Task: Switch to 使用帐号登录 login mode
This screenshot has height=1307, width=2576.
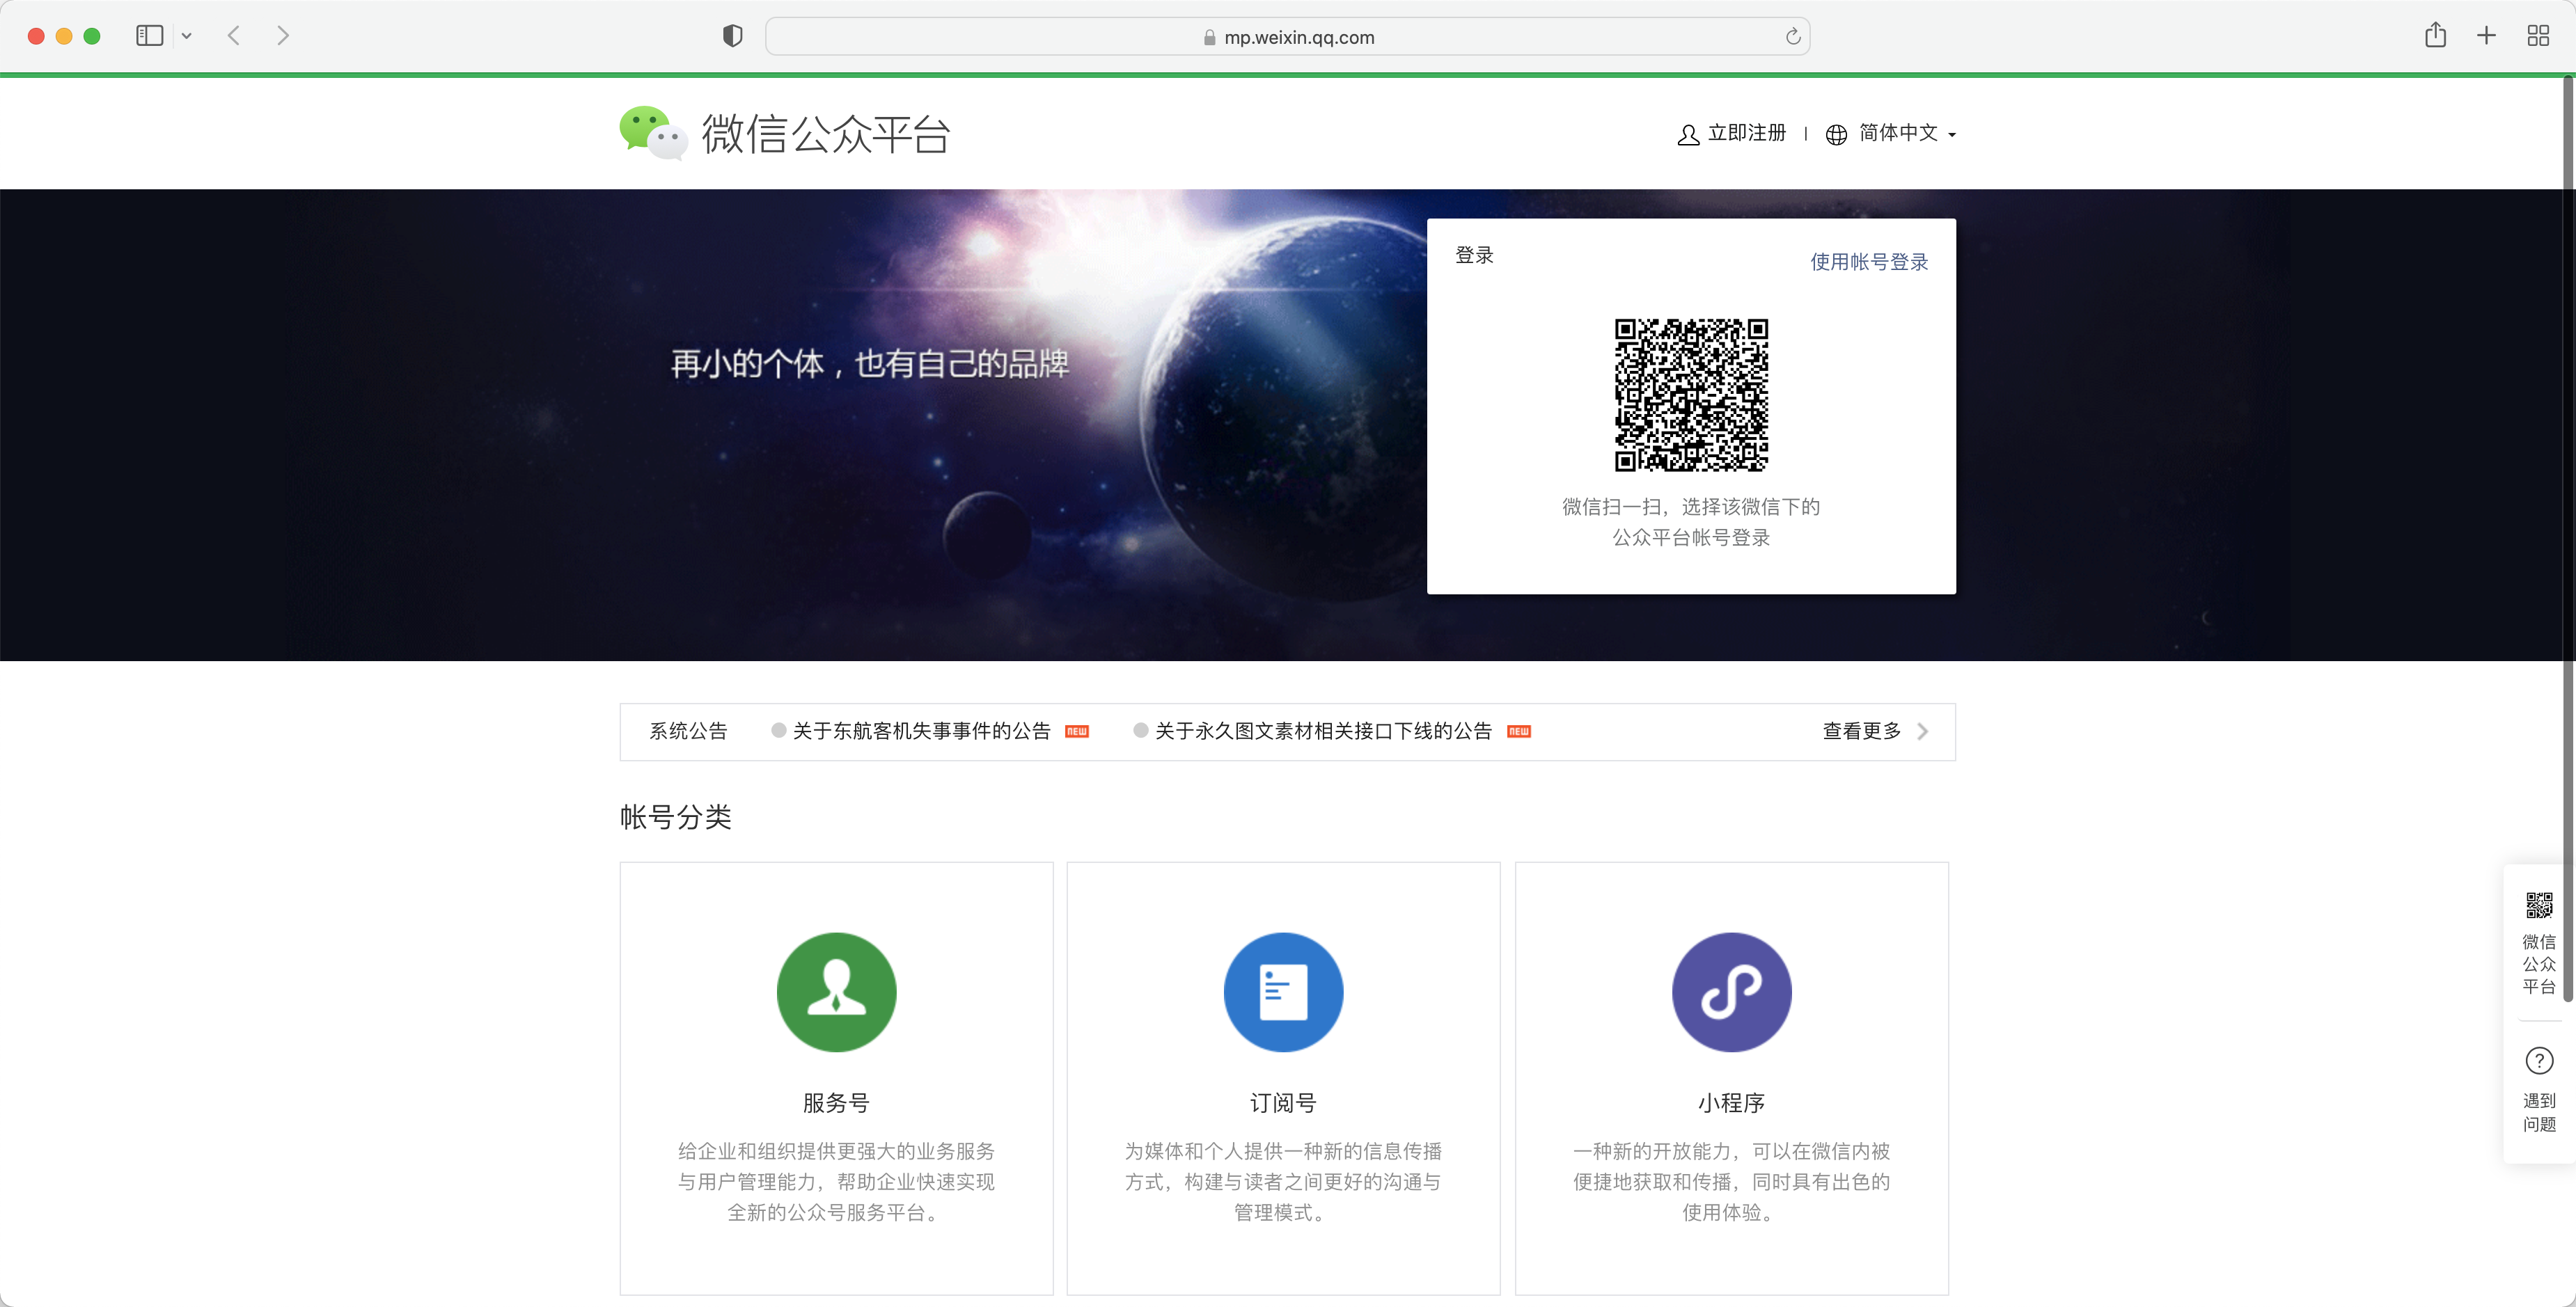Action: (x=1868, y=262)
